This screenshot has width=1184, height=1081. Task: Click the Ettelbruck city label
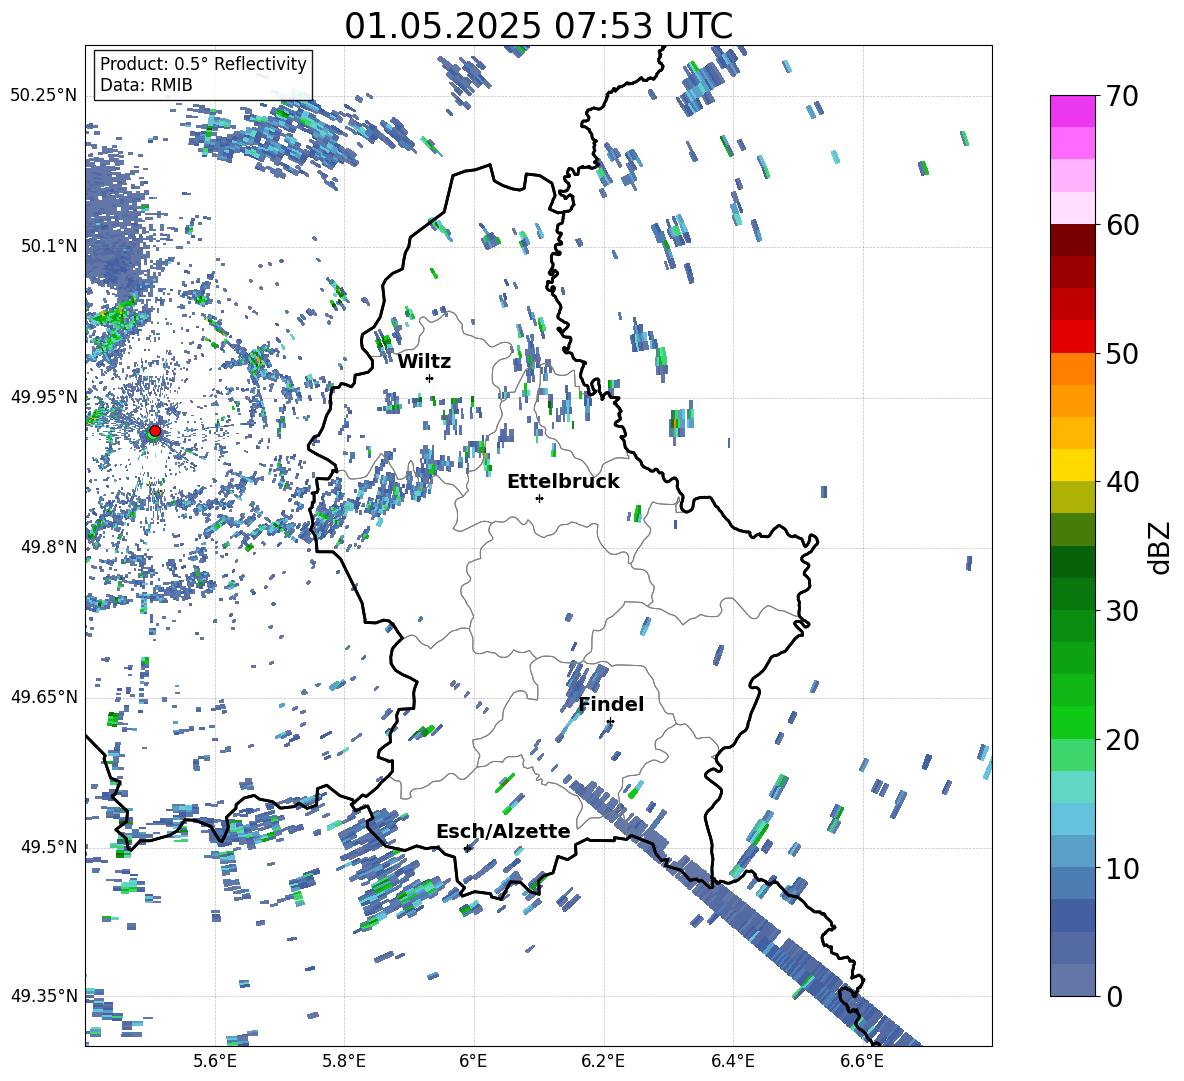pyautogui.click(x=563, y=482)
